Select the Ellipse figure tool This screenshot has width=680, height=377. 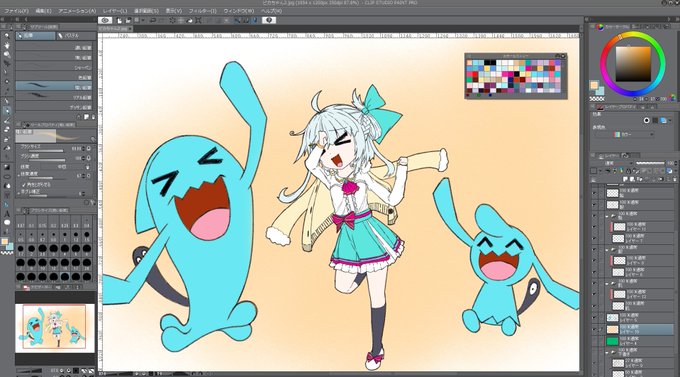coord(7,177)
